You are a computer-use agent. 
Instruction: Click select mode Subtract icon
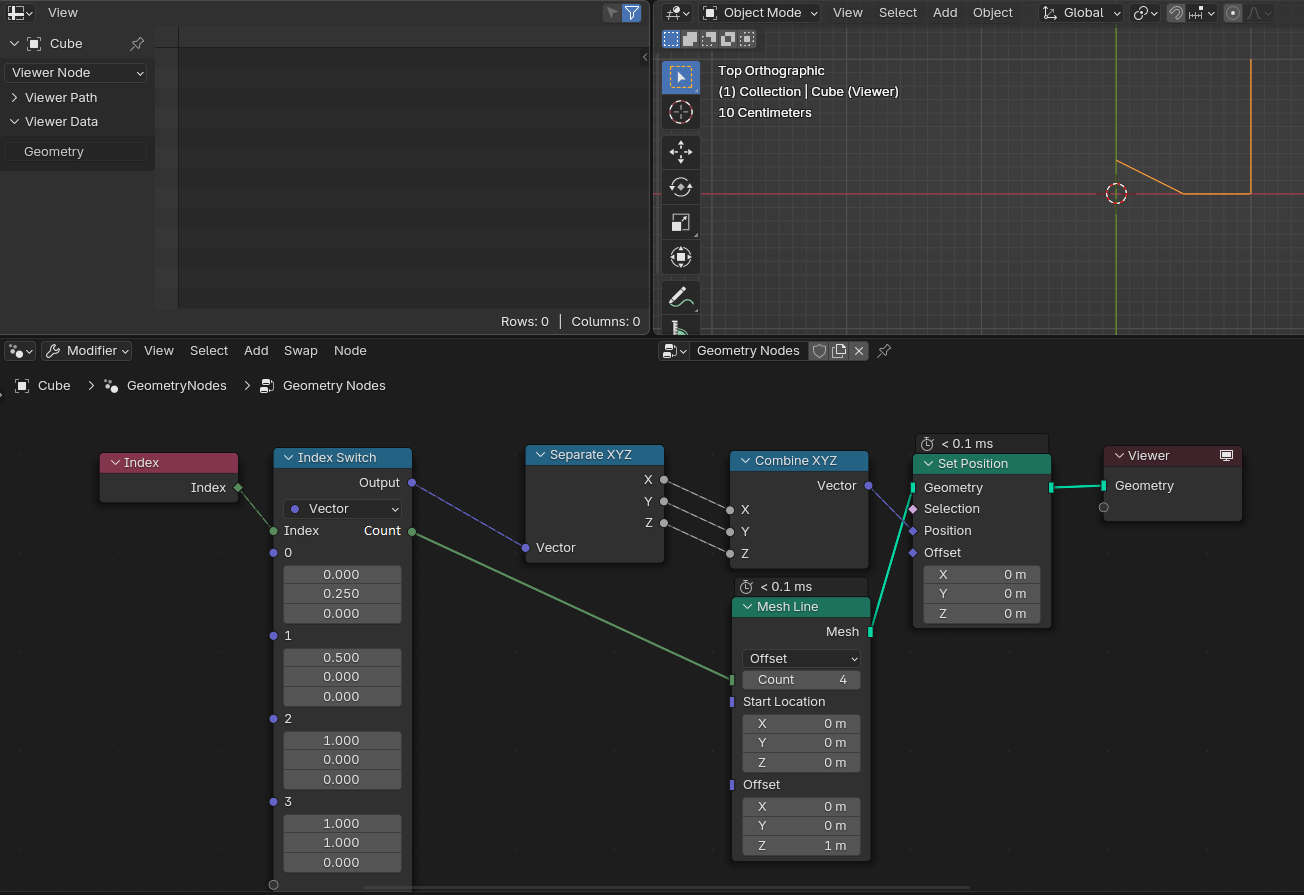[709, 39]
